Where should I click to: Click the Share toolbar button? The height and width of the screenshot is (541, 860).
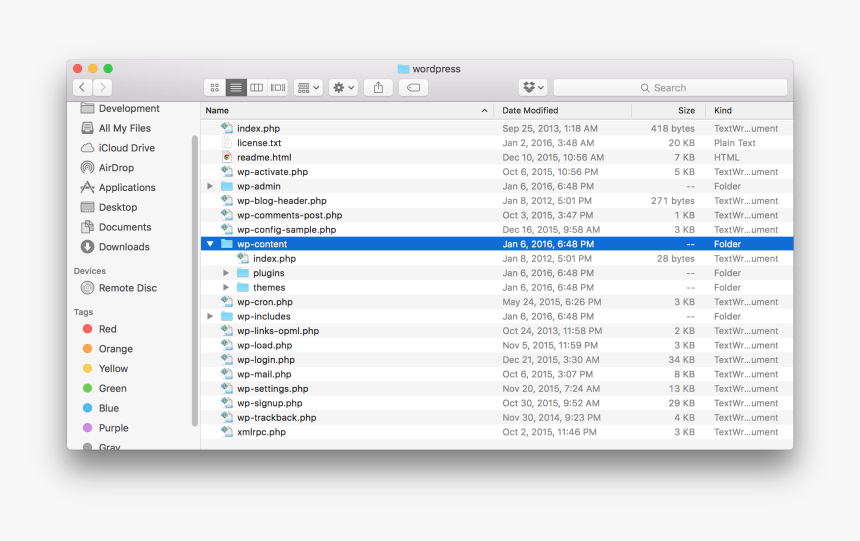(378, 88)
